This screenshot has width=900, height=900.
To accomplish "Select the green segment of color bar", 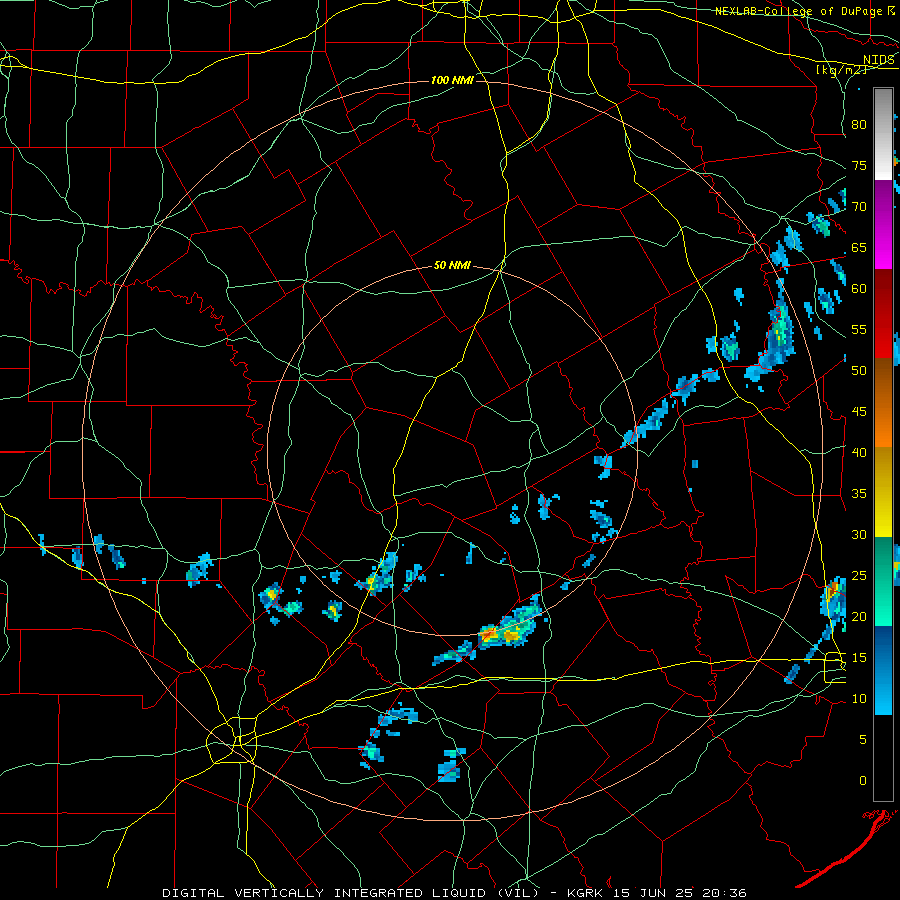I will (883, 581).
